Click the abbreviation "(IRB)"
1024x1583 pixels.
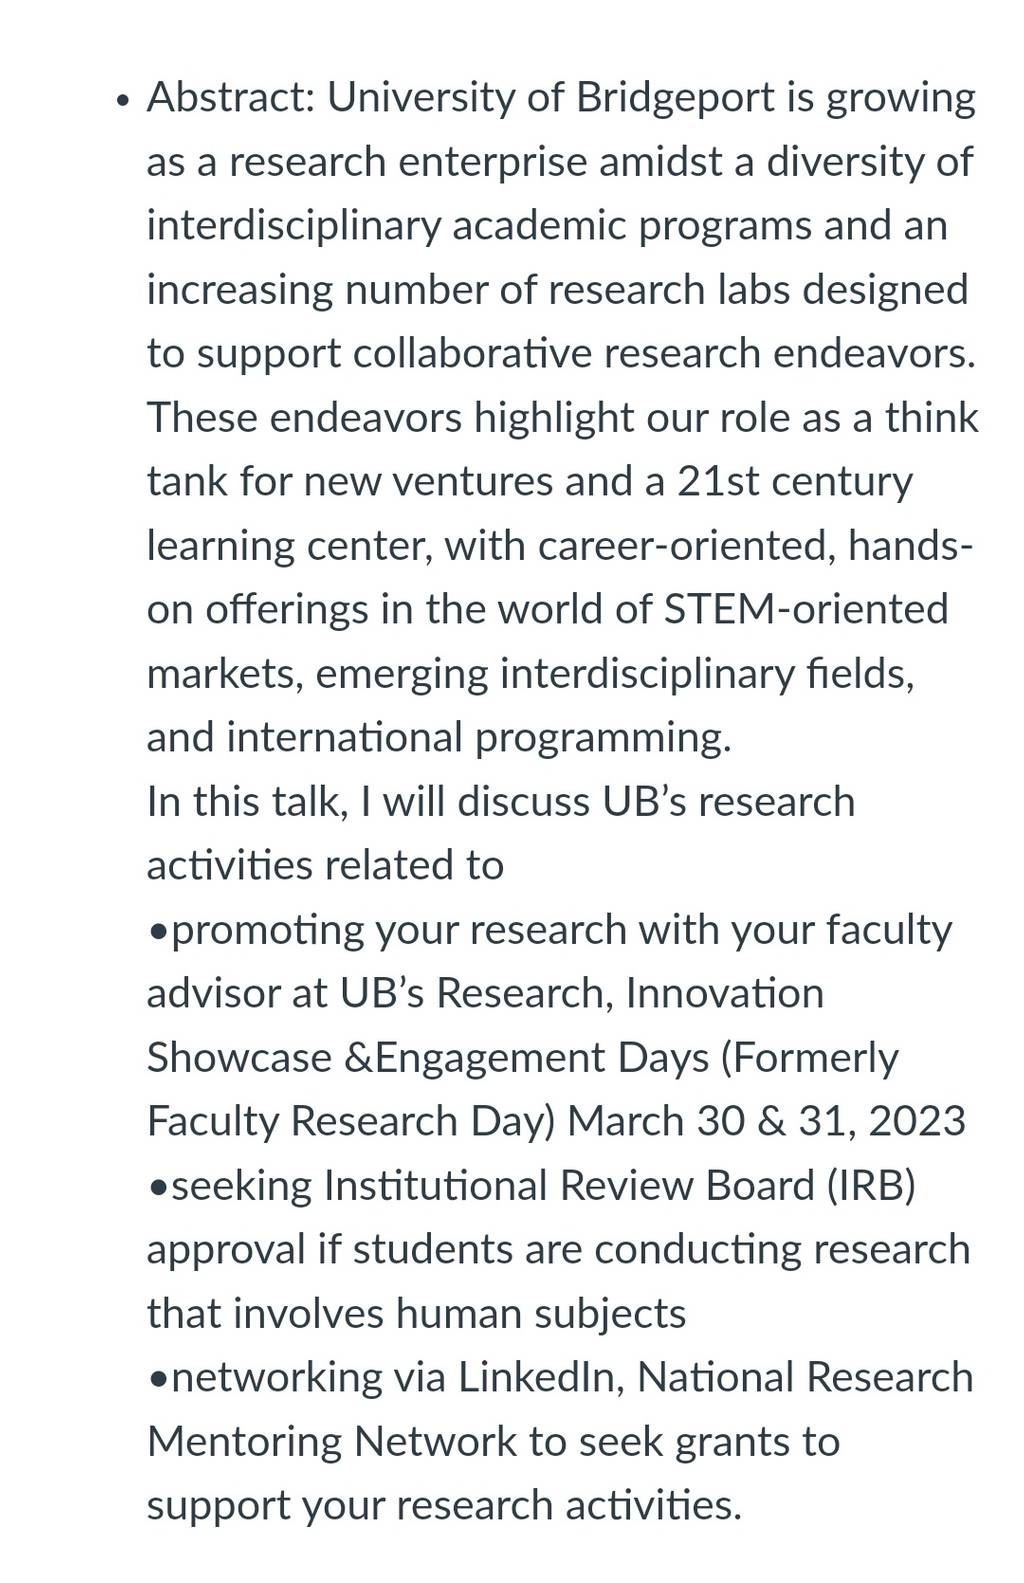(871, 1186)
